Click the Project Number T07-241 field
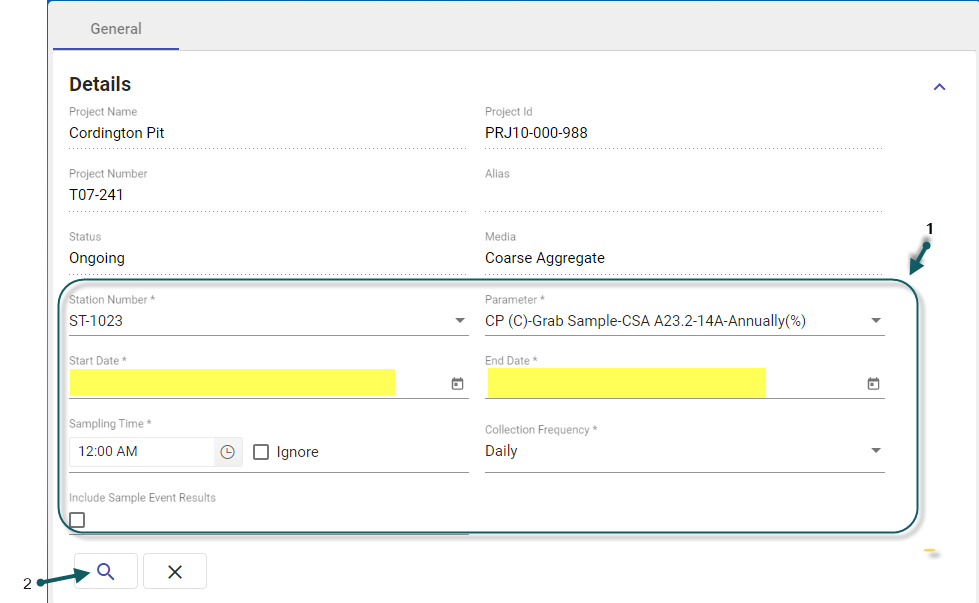The height and width of the screenshot is (603, 979). [x=96, y=195]
